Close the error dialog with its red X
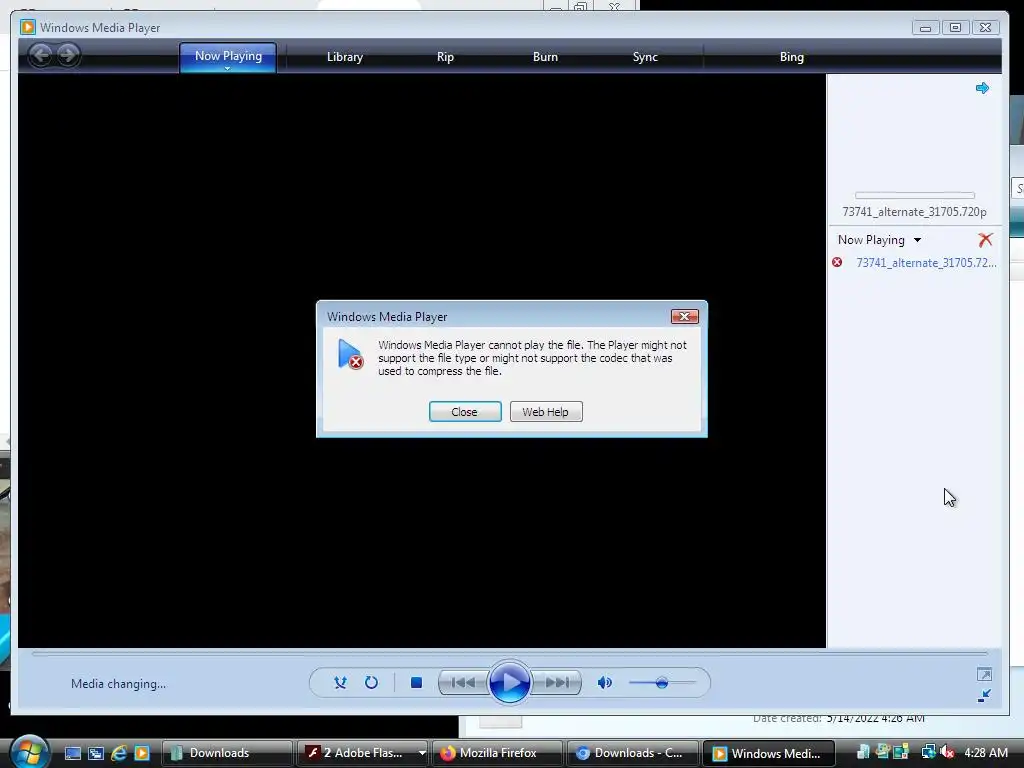1024x768 pixels. click(684, 316)
